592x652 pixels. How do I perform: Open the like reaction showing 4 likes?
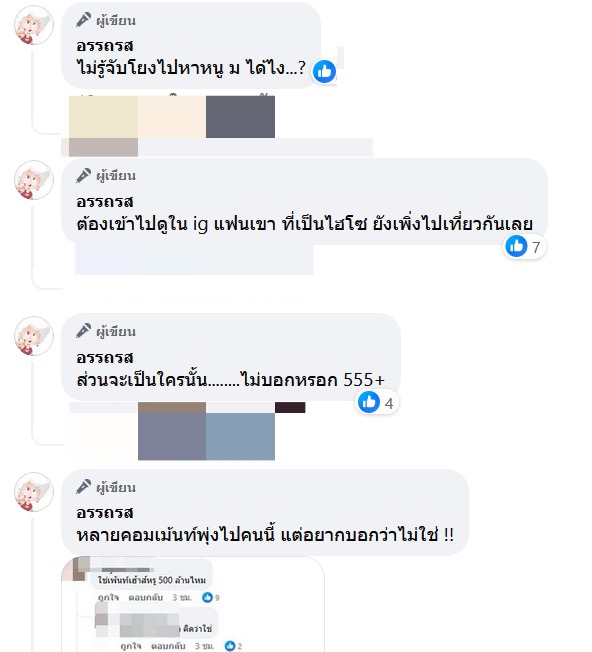377,403
